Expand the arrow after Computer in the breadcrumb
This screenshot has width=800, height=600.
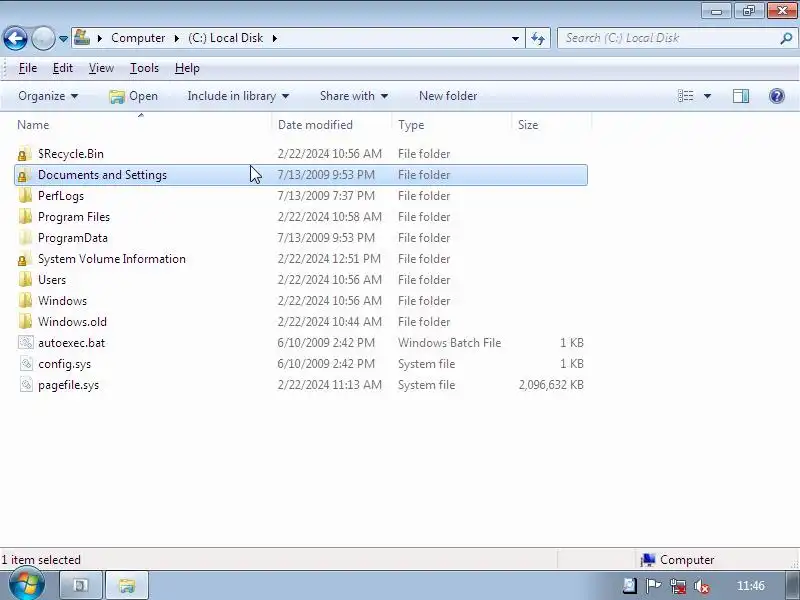177,38
